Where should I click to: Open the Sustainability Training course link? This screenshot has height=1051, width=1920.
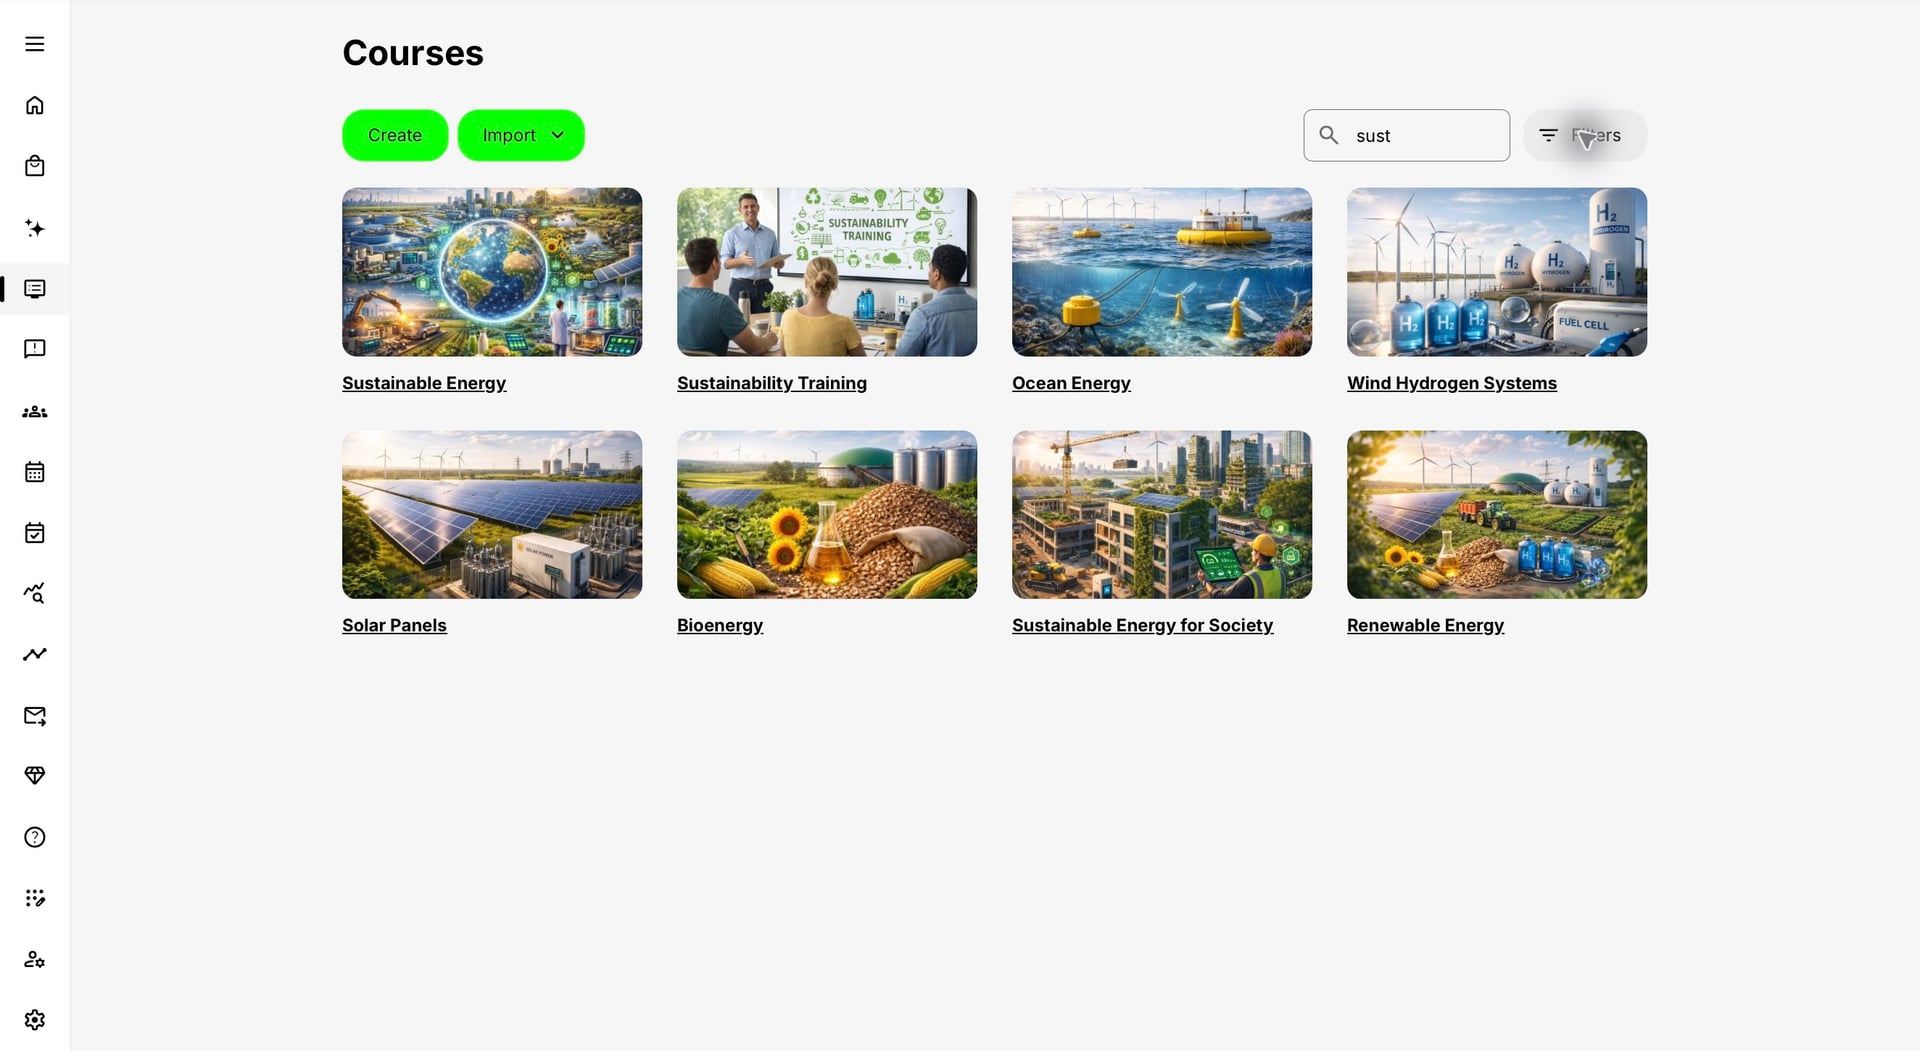[772, 383]
